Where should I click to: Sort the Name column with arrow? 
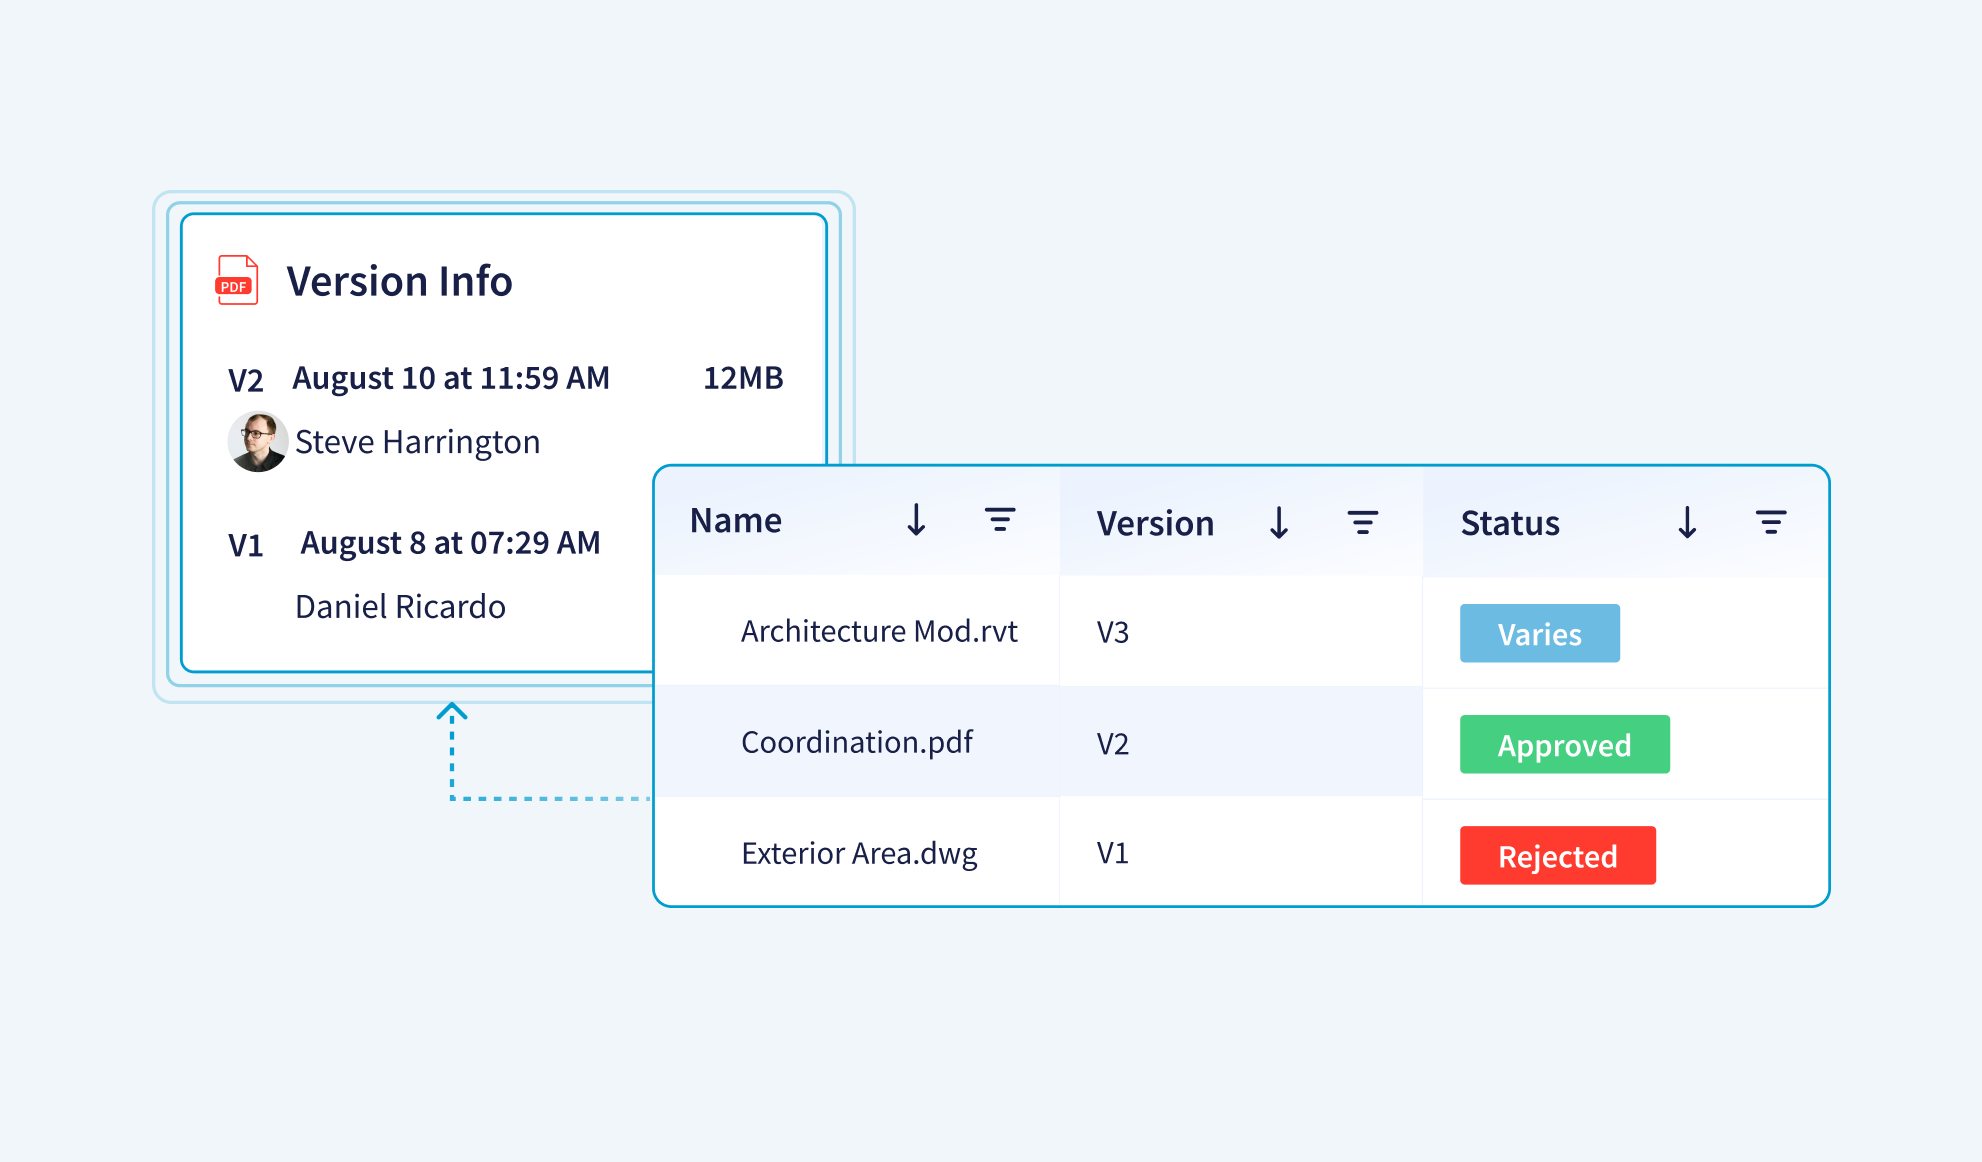[916, 520]
